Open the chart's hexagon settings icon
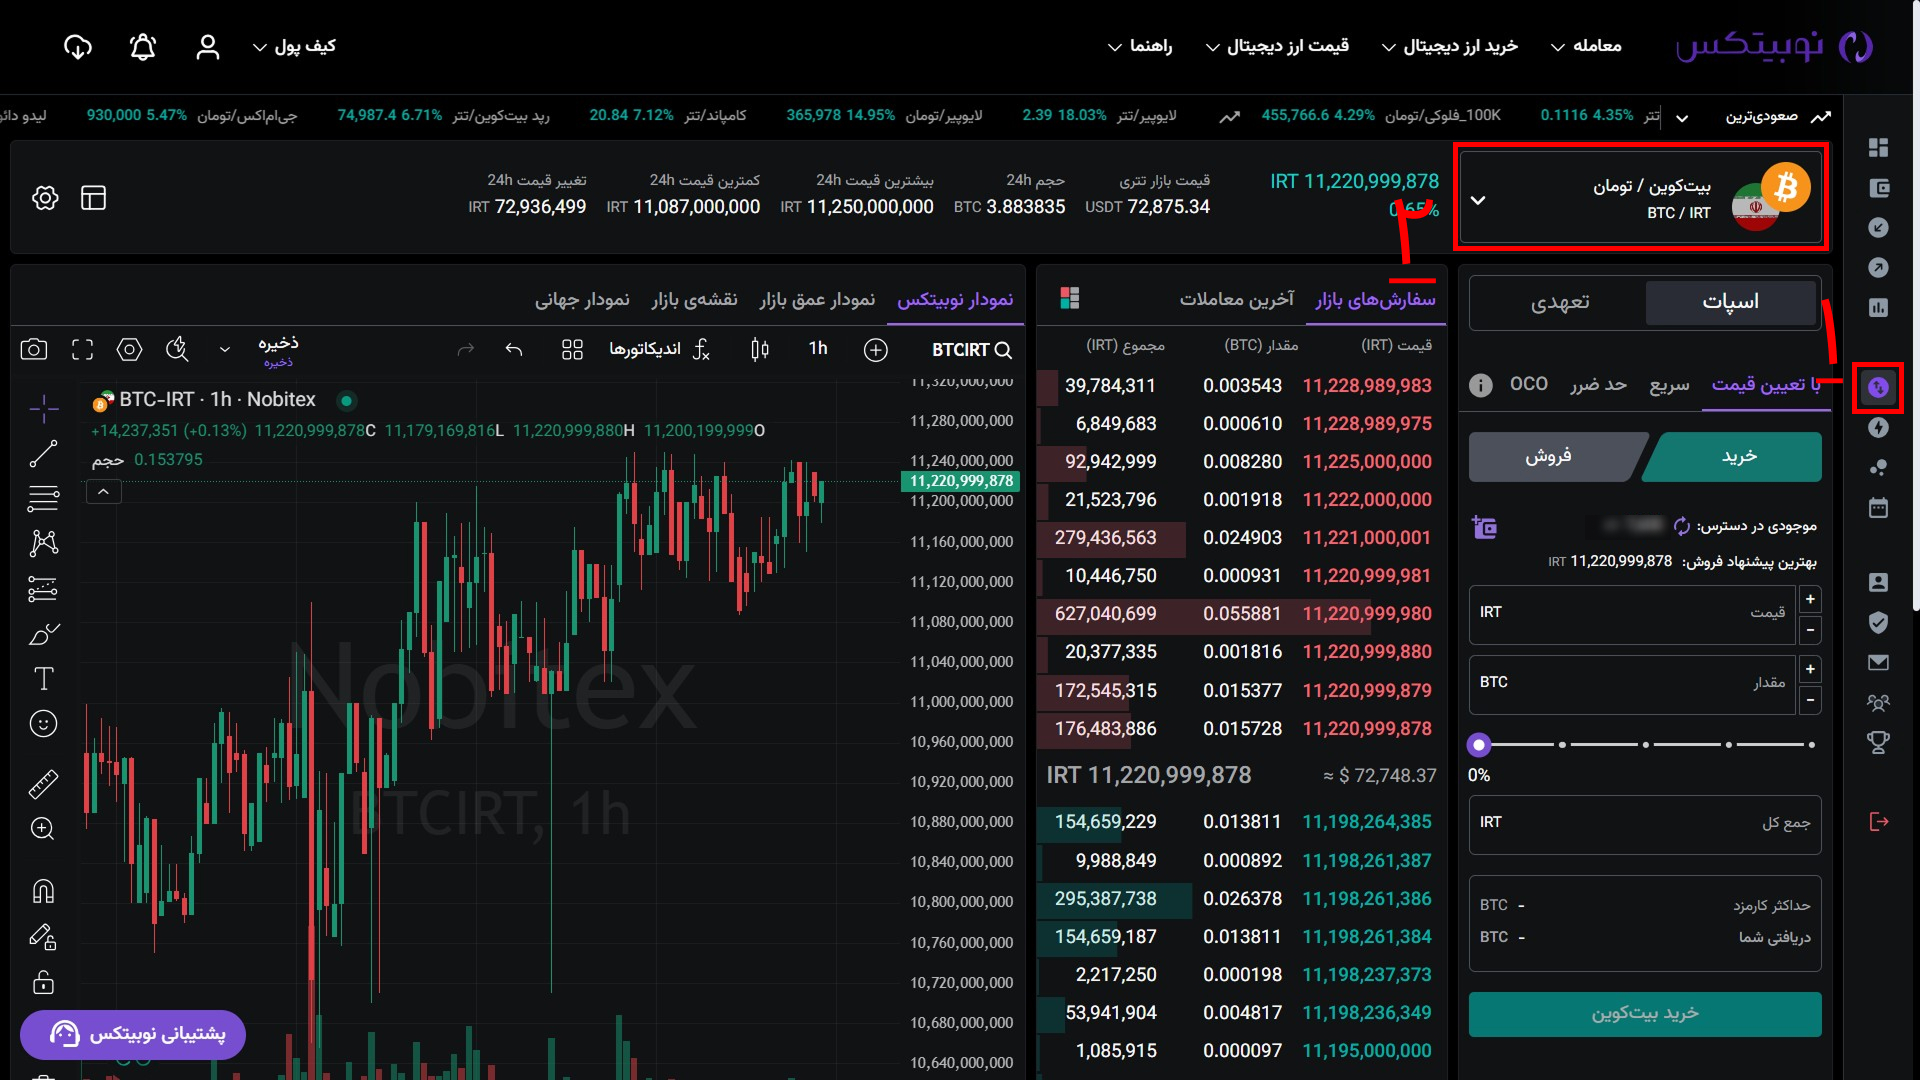This screenshot has height=1080, width=1920. [129, 349]
